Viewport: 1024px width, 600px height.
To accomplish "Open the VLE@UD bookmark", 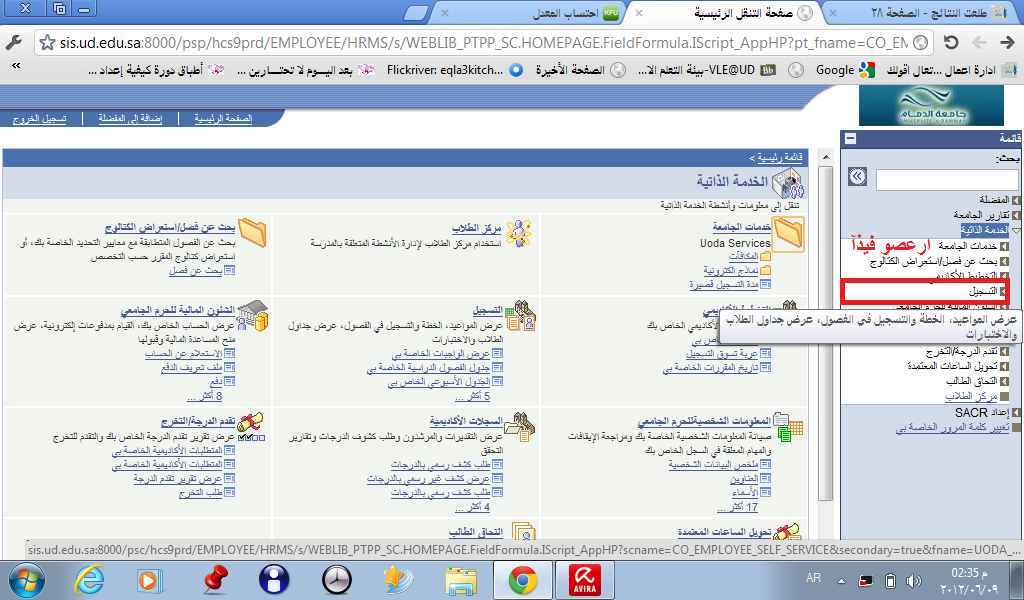I will 706,70.
